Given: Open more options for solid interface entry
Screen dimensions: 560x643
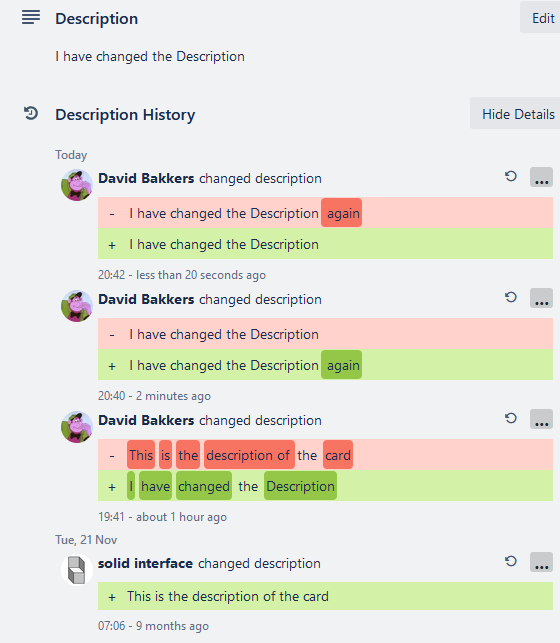Looking at the screenshot, I should click(x=542, y=562).
